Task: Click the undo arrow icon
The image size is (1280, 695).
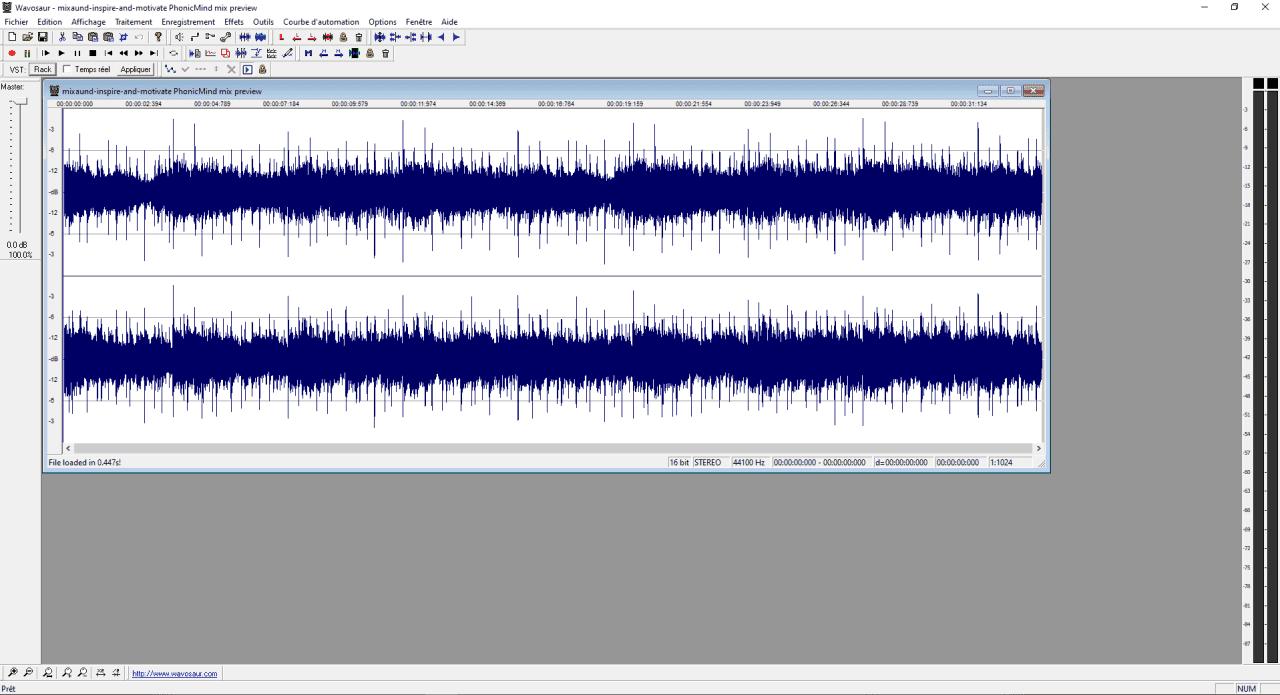Action: (138, 37)
